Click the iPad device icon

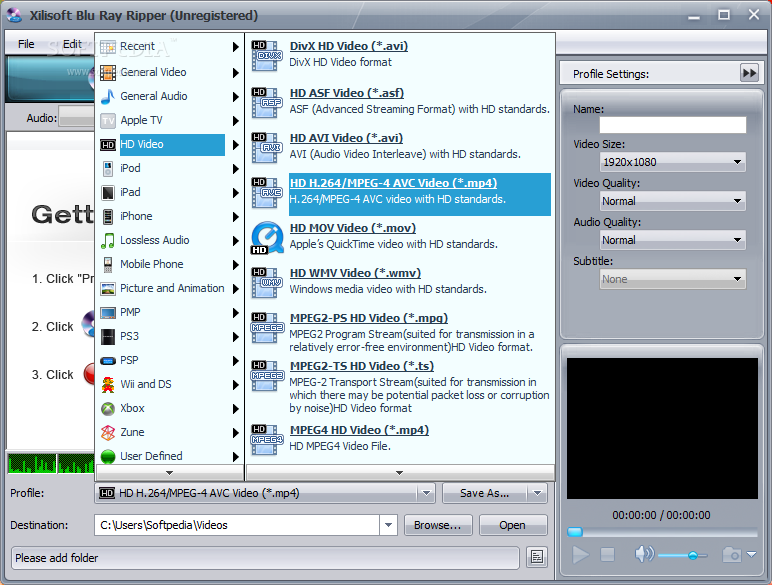click(x=108, y=193)
